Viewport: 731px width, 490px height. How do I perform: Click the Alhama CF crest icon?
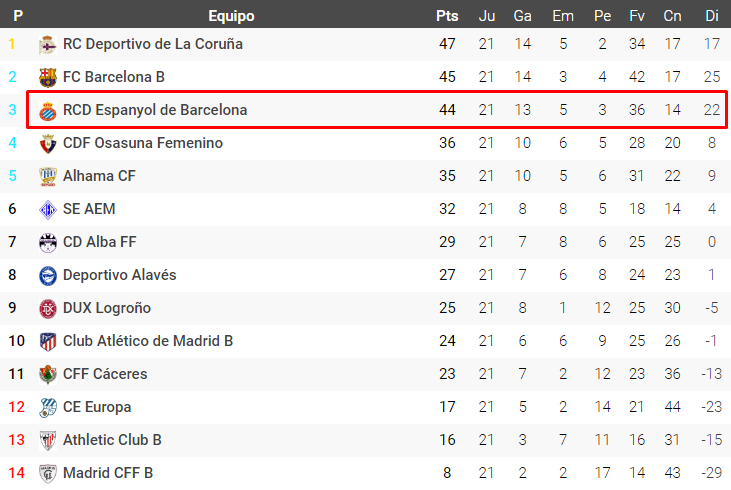click(x=48, y=176)
